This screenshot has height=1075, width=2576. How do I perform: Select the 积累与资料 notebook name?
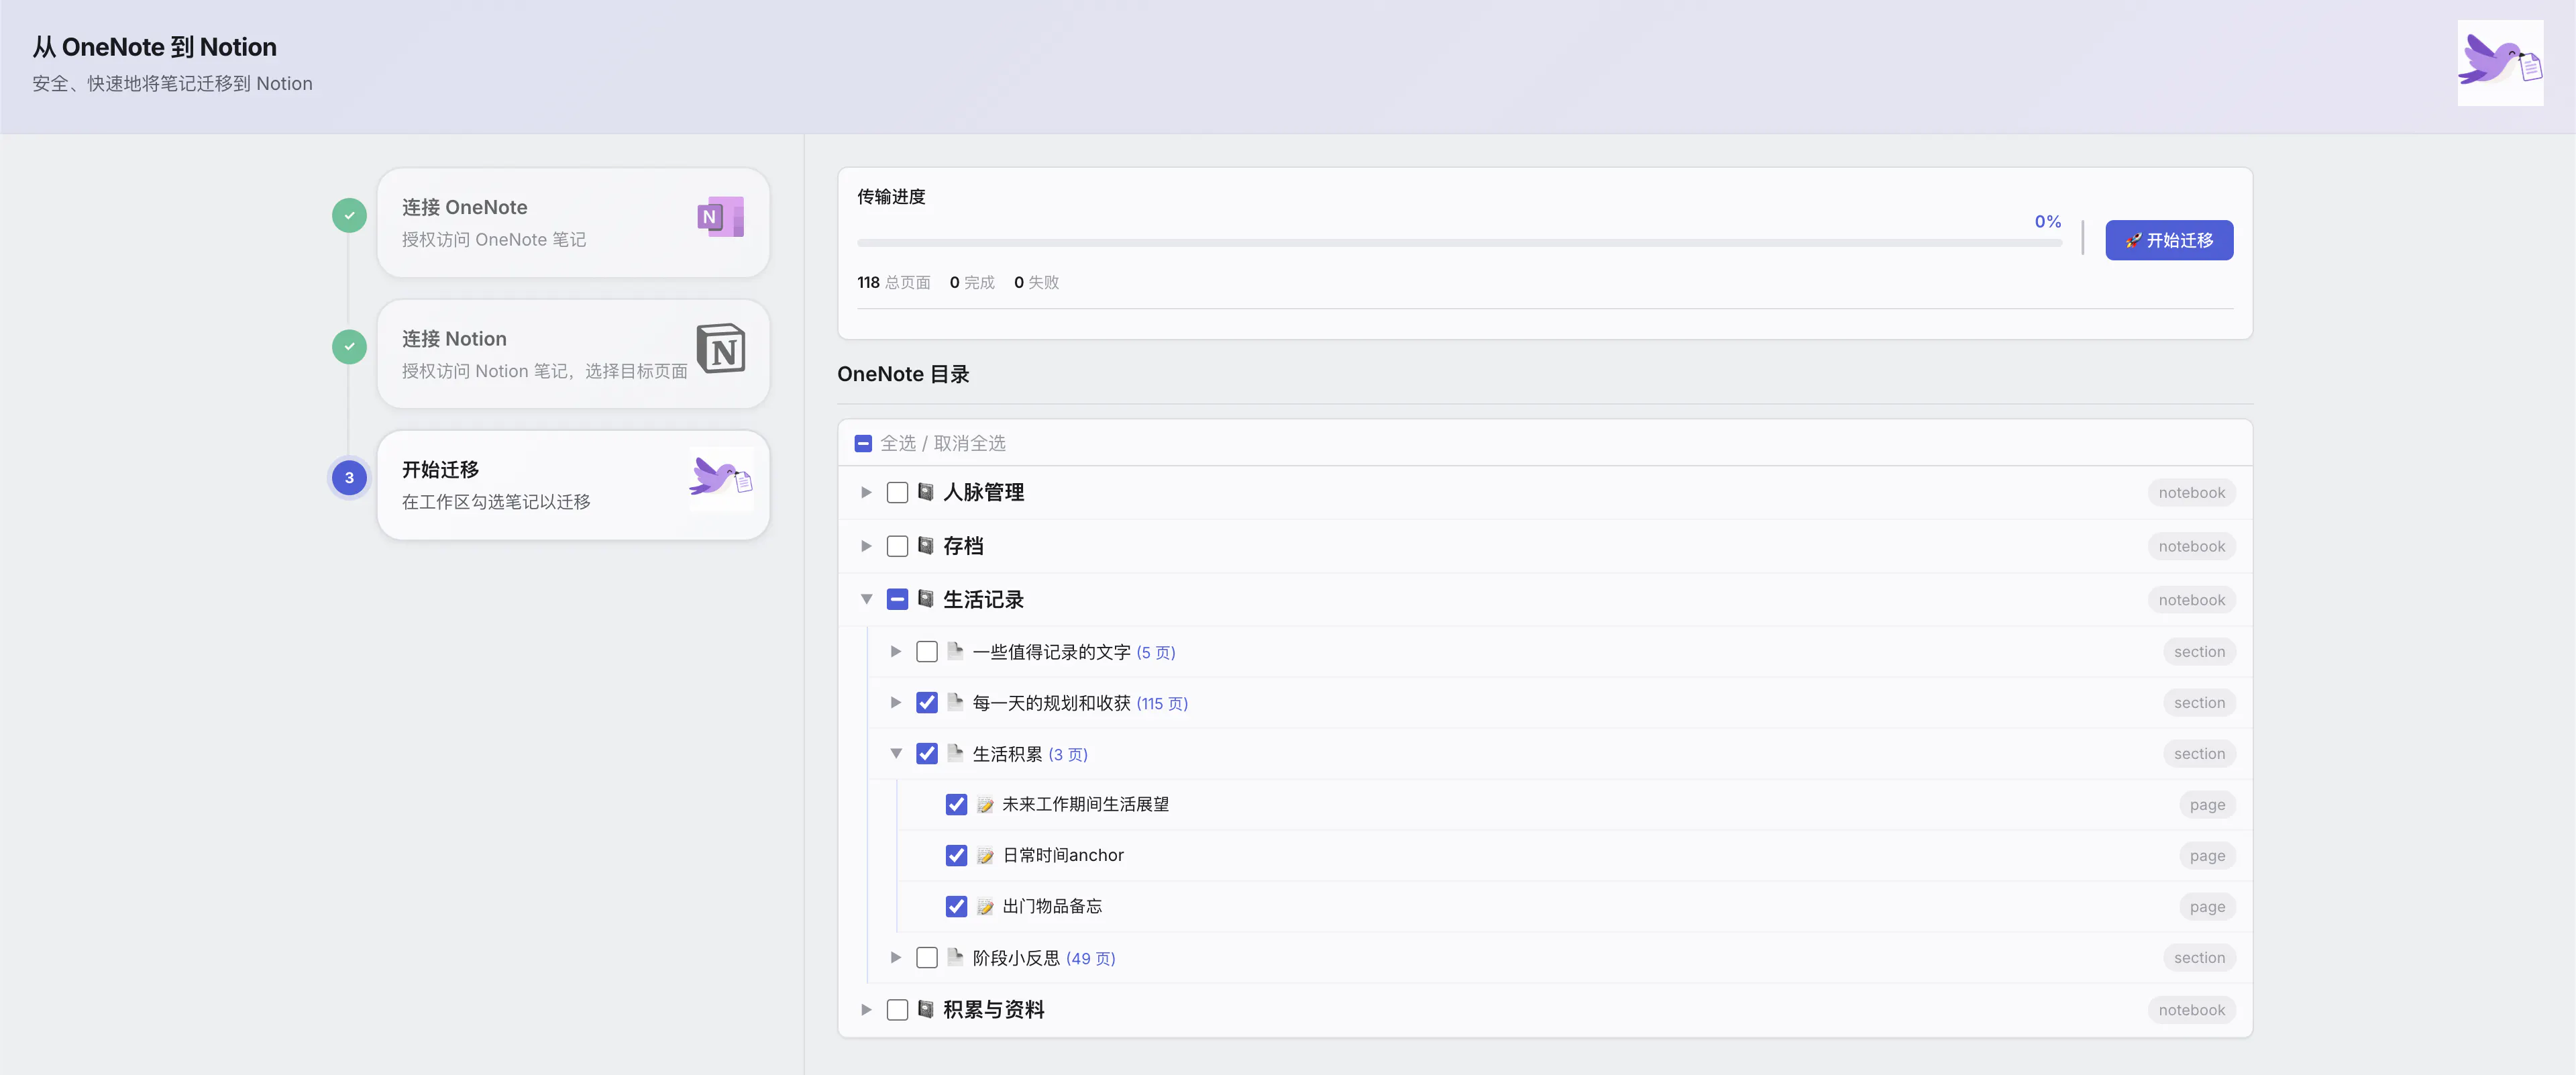coord(993,1010)
